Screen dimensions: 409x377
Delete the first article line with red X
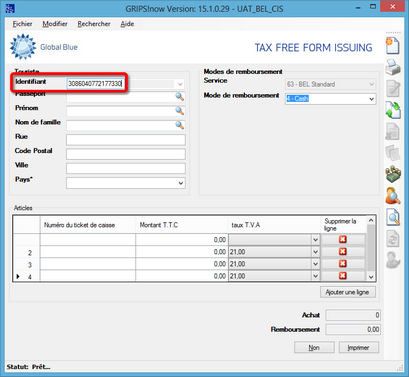click(x=343, y=239)
